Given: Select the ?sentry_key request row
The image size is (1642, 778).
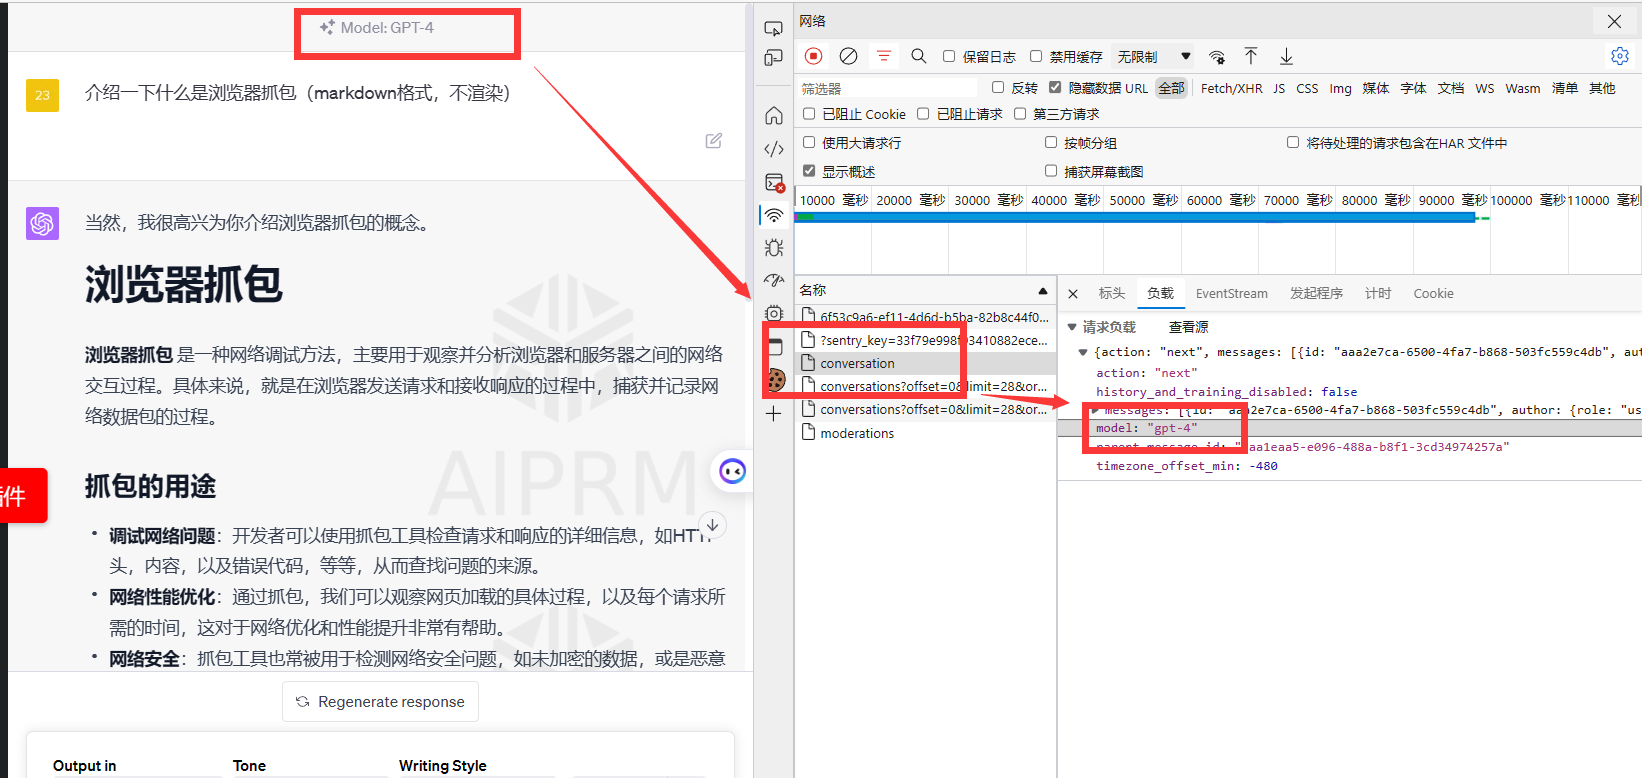Looking at the screenshot, I should click(926, 340).
